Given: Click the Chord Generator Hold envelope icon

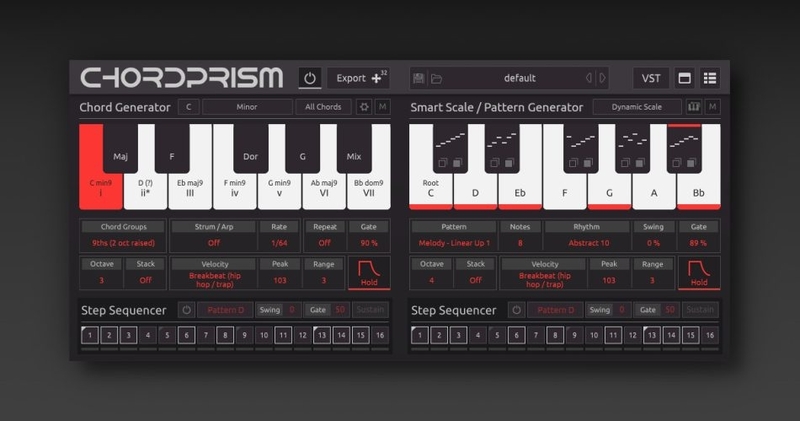Looking at the screenshot, I should [x=369, y=273].
